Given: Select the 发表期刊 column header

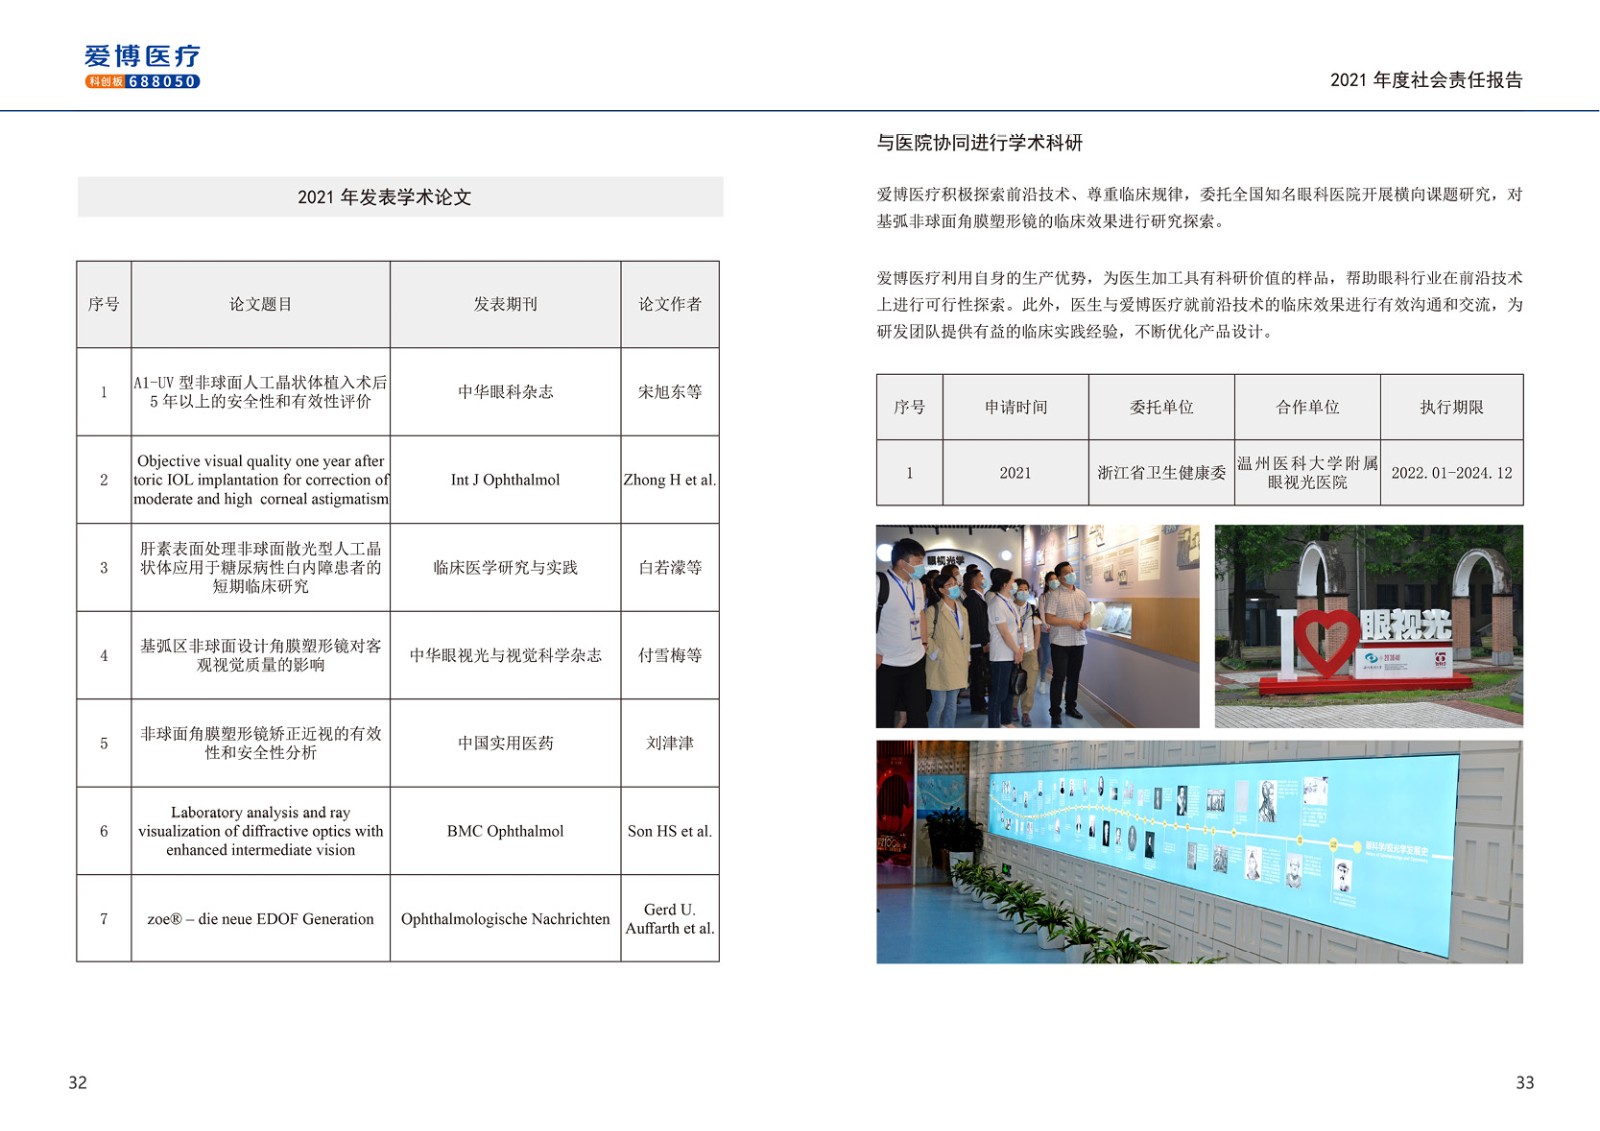Looking at the screenshot, I should [505, 305].
